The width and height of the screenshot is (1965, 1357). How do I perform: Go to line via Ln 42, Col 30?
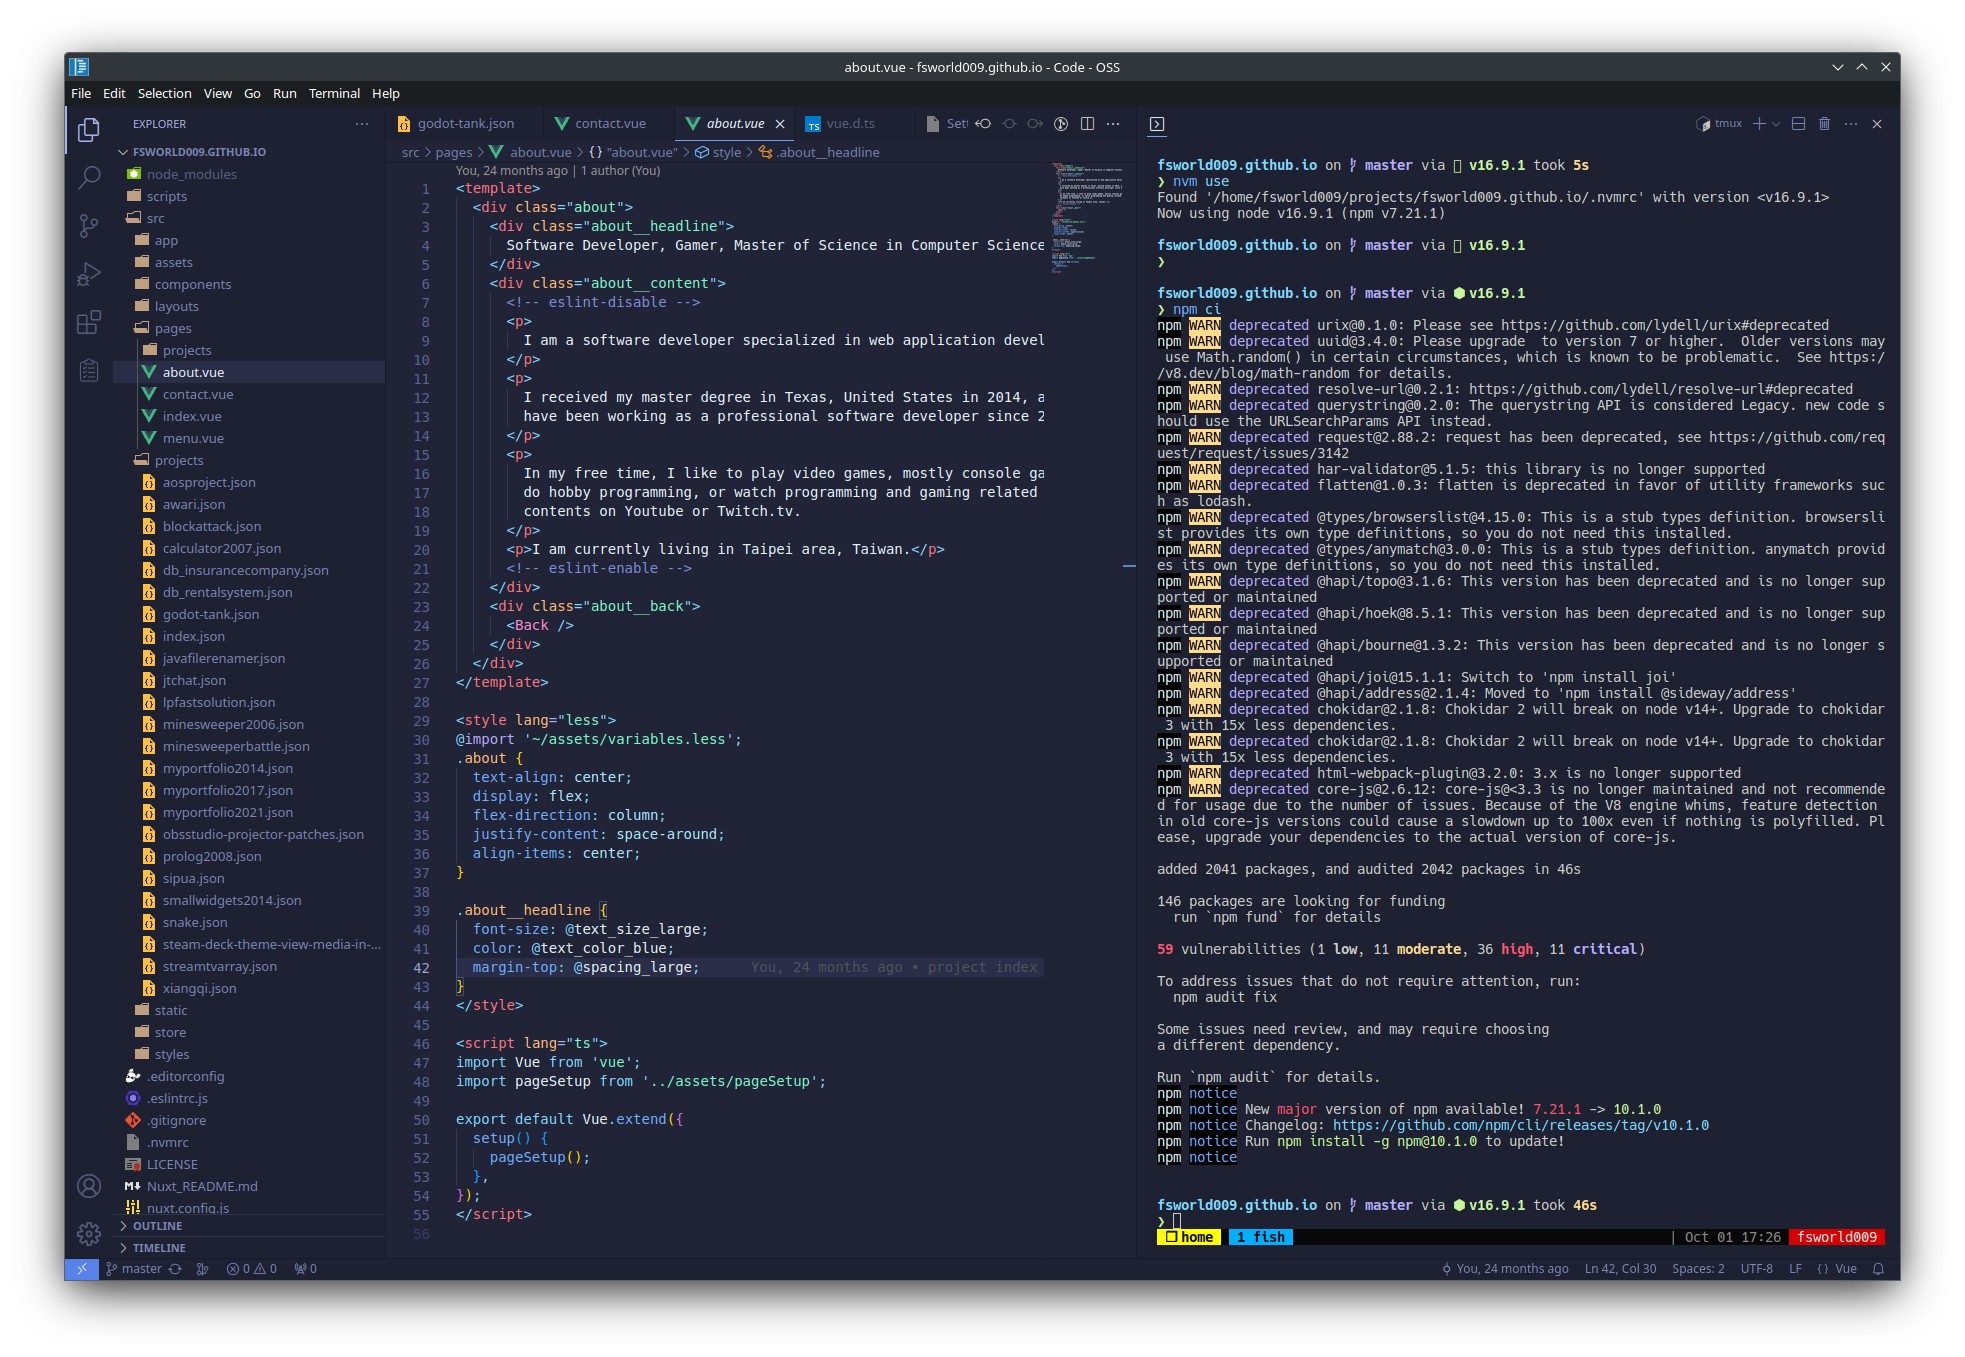1620,1269
